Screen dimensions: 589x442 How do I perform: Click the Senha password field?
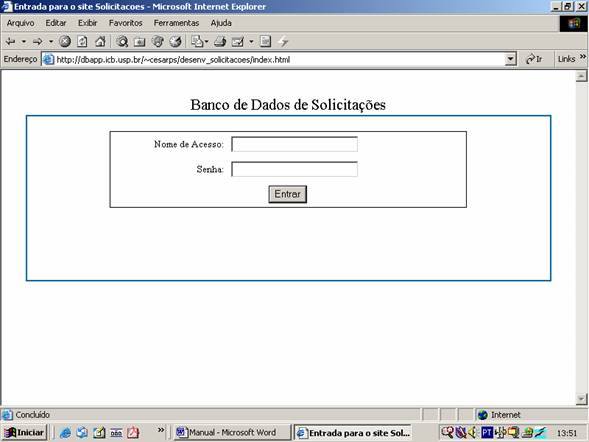coord(294,169)
